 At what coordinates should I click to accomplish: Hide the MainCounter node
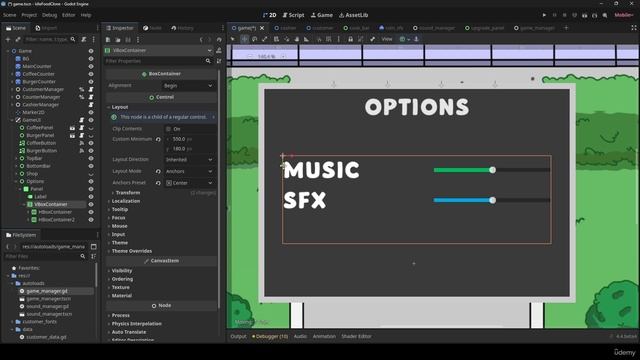point(91,66)
